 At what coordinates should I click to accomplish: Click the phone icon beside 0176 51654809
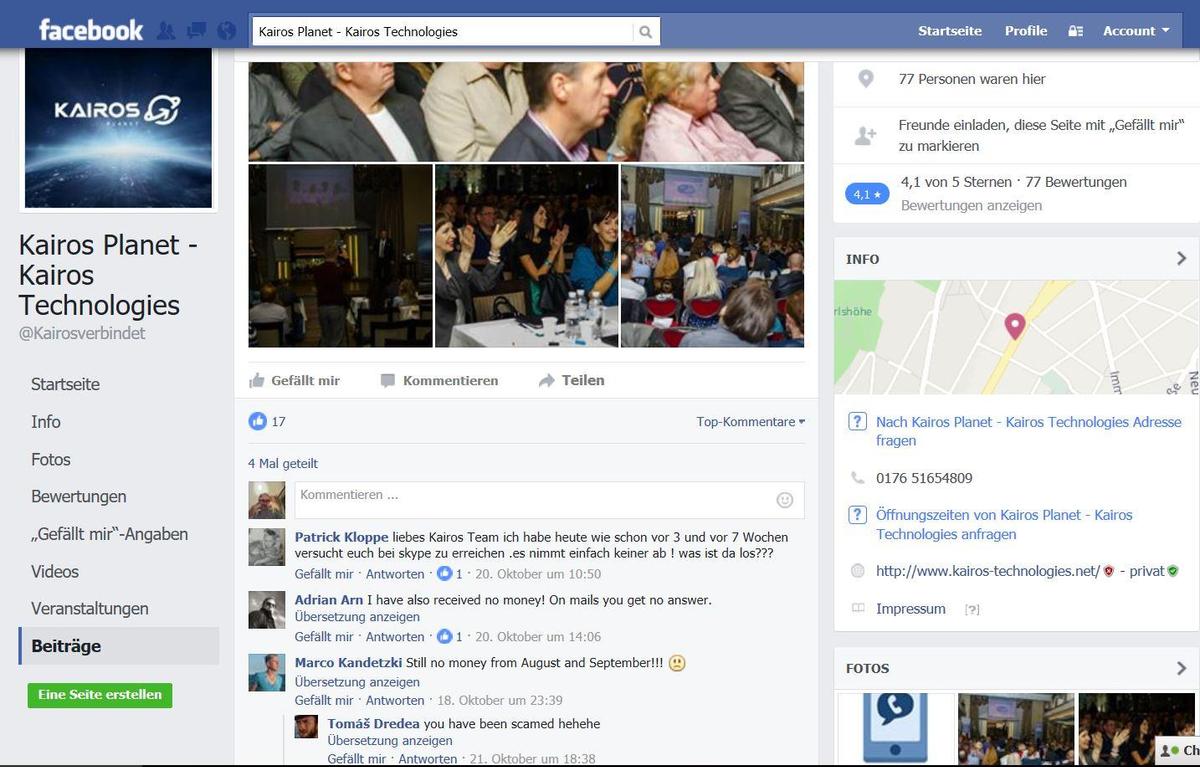857,478
